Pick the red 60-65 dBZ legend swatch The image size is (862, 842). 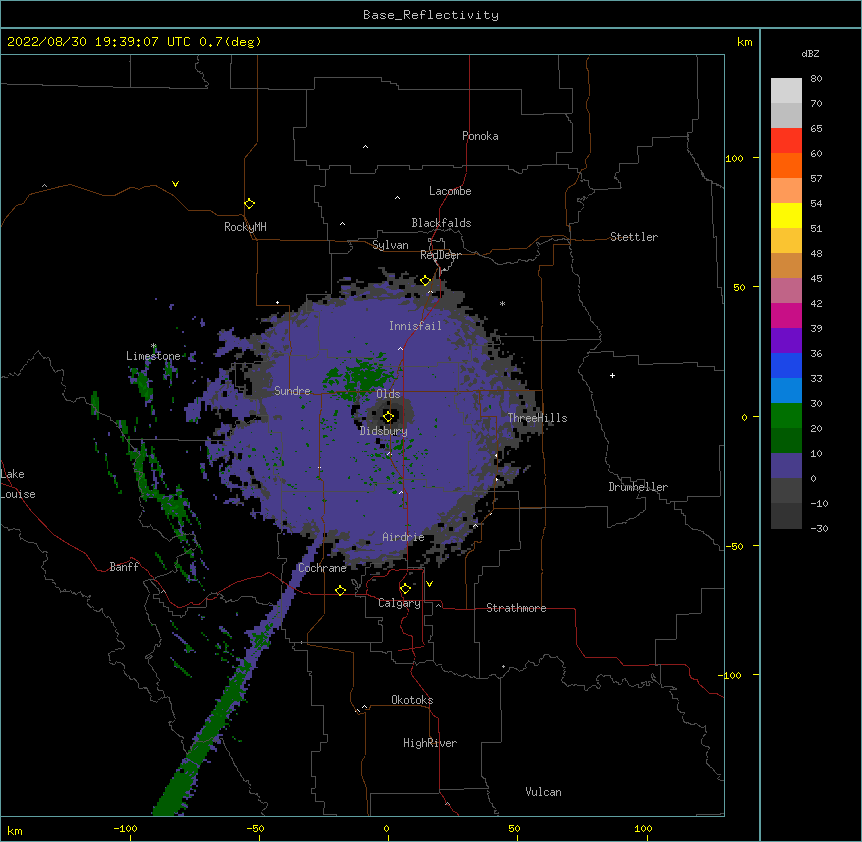coord(786,141)
